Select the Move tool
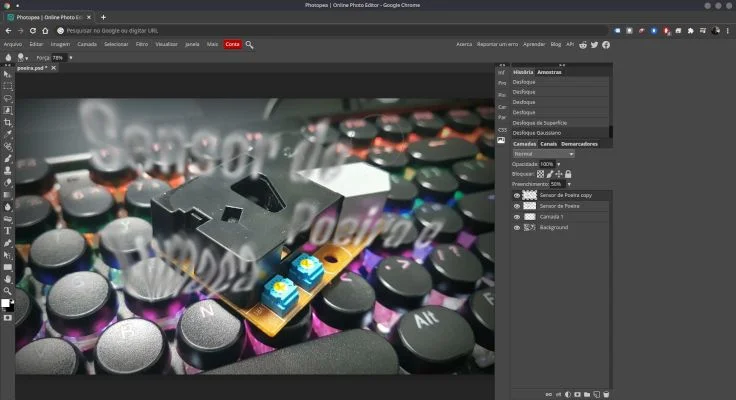The width and height of the screenshot is (736, 400). click(x=7, y=74)
